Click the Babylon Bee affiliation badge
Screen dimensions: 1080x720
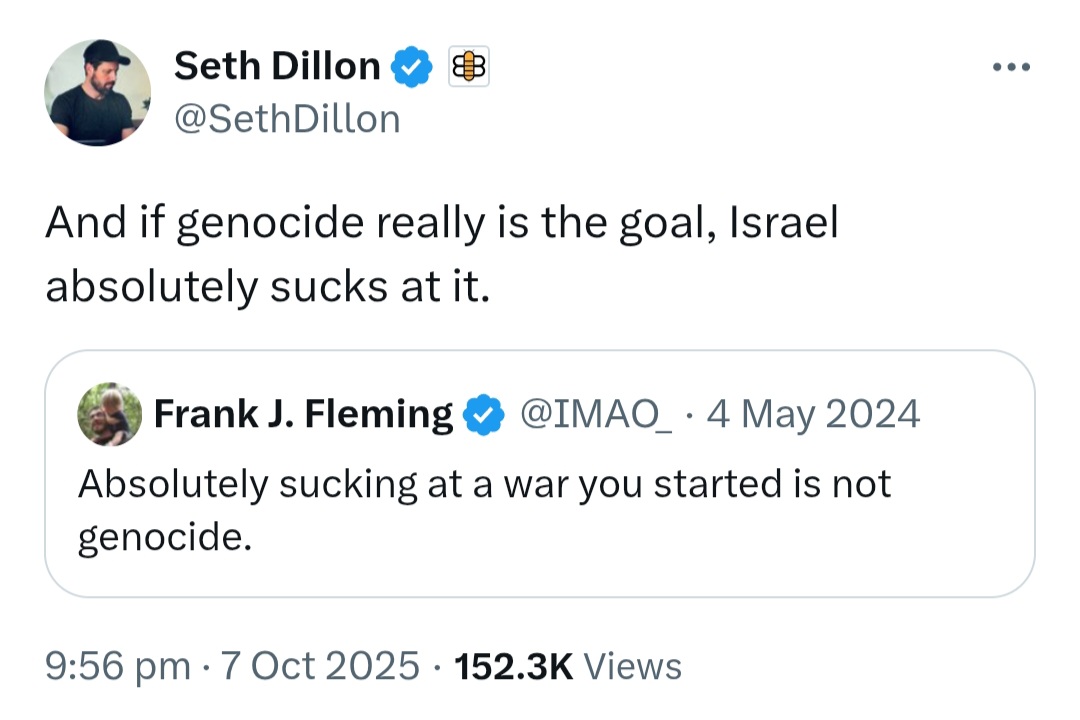click(x=469, y=66)
